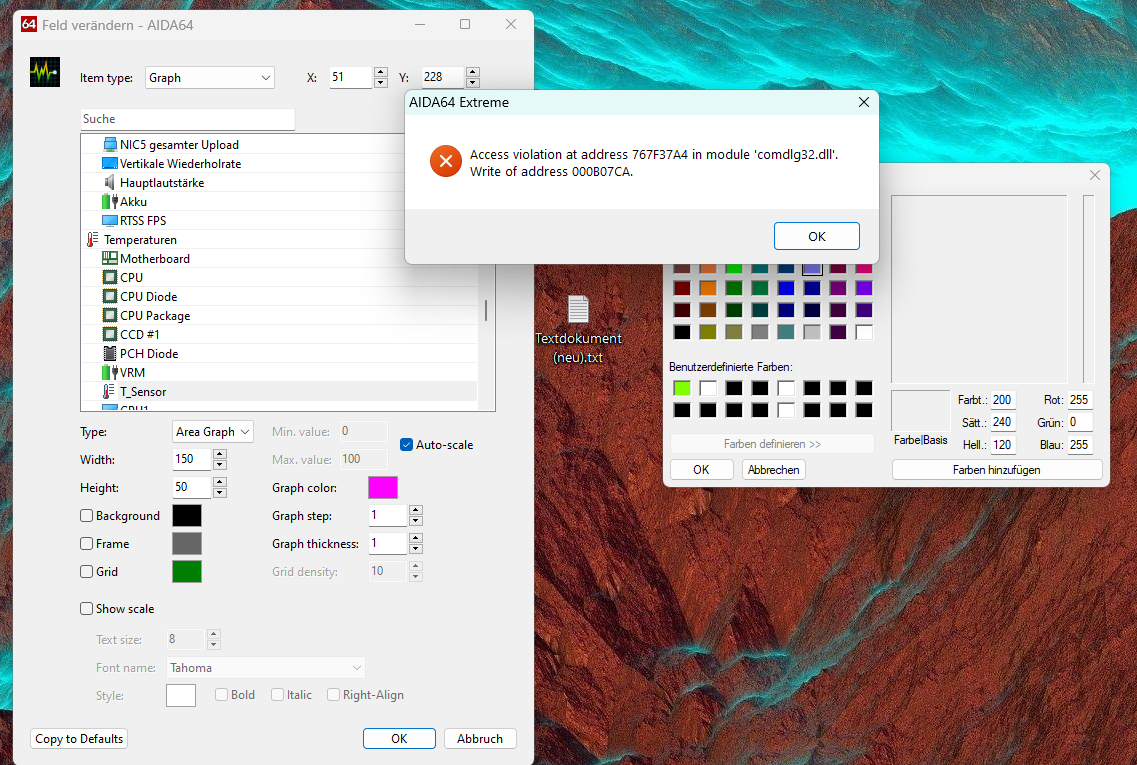Screen dimensions: 1137x765
Task: Tick the Italic checkbox
Action: pyautogui.click(x=277, y=695)
